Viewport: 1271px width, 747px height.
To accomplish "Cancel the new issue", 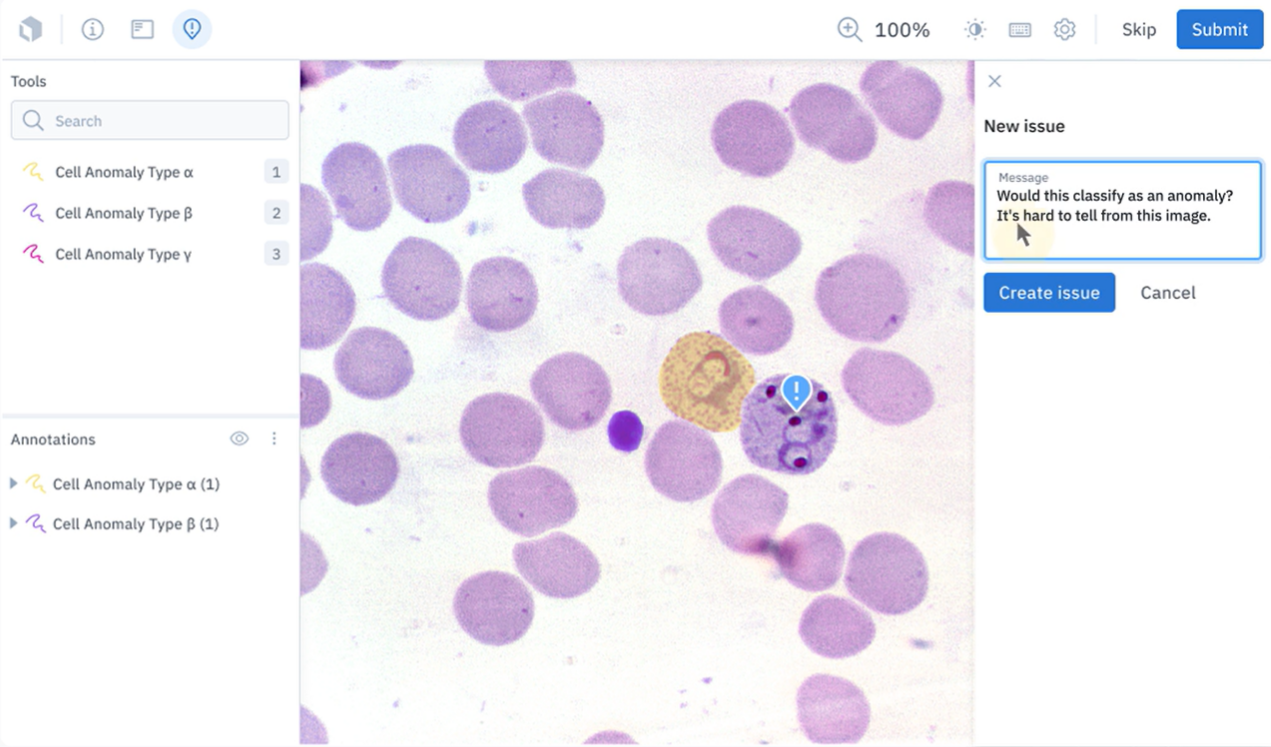I will pos(1168,293).
